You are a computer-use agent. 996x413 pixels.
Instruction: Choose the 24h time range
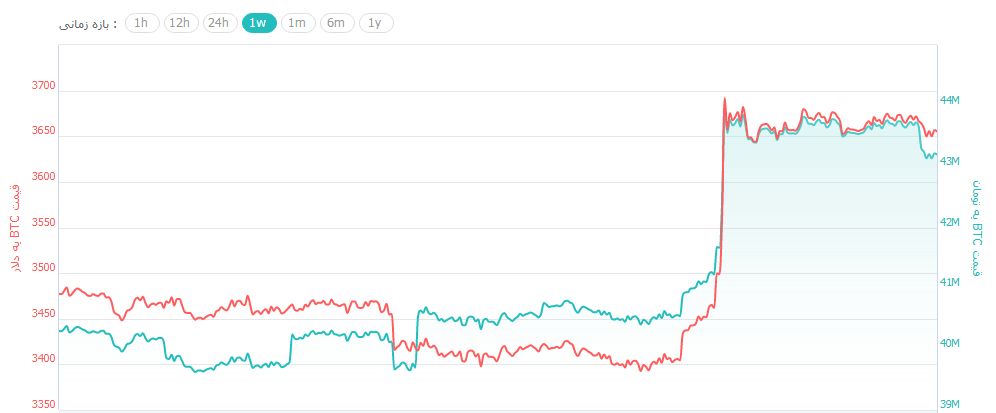[x=218, y=23]
